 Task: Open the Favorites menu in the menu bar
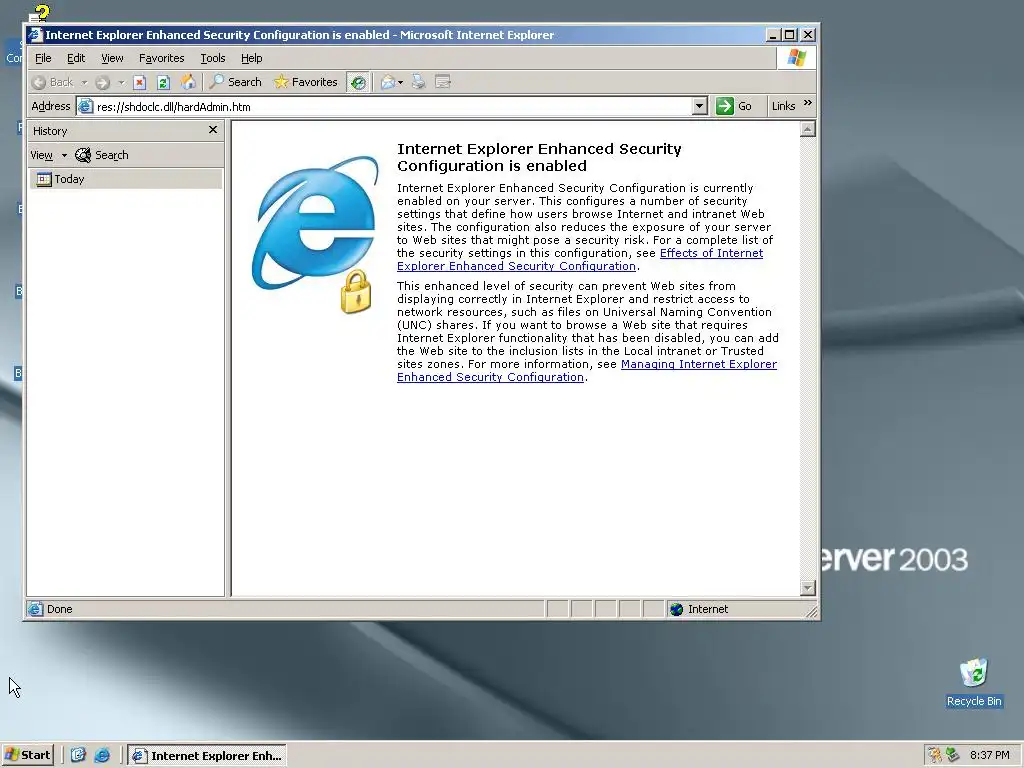click(161, 58)
